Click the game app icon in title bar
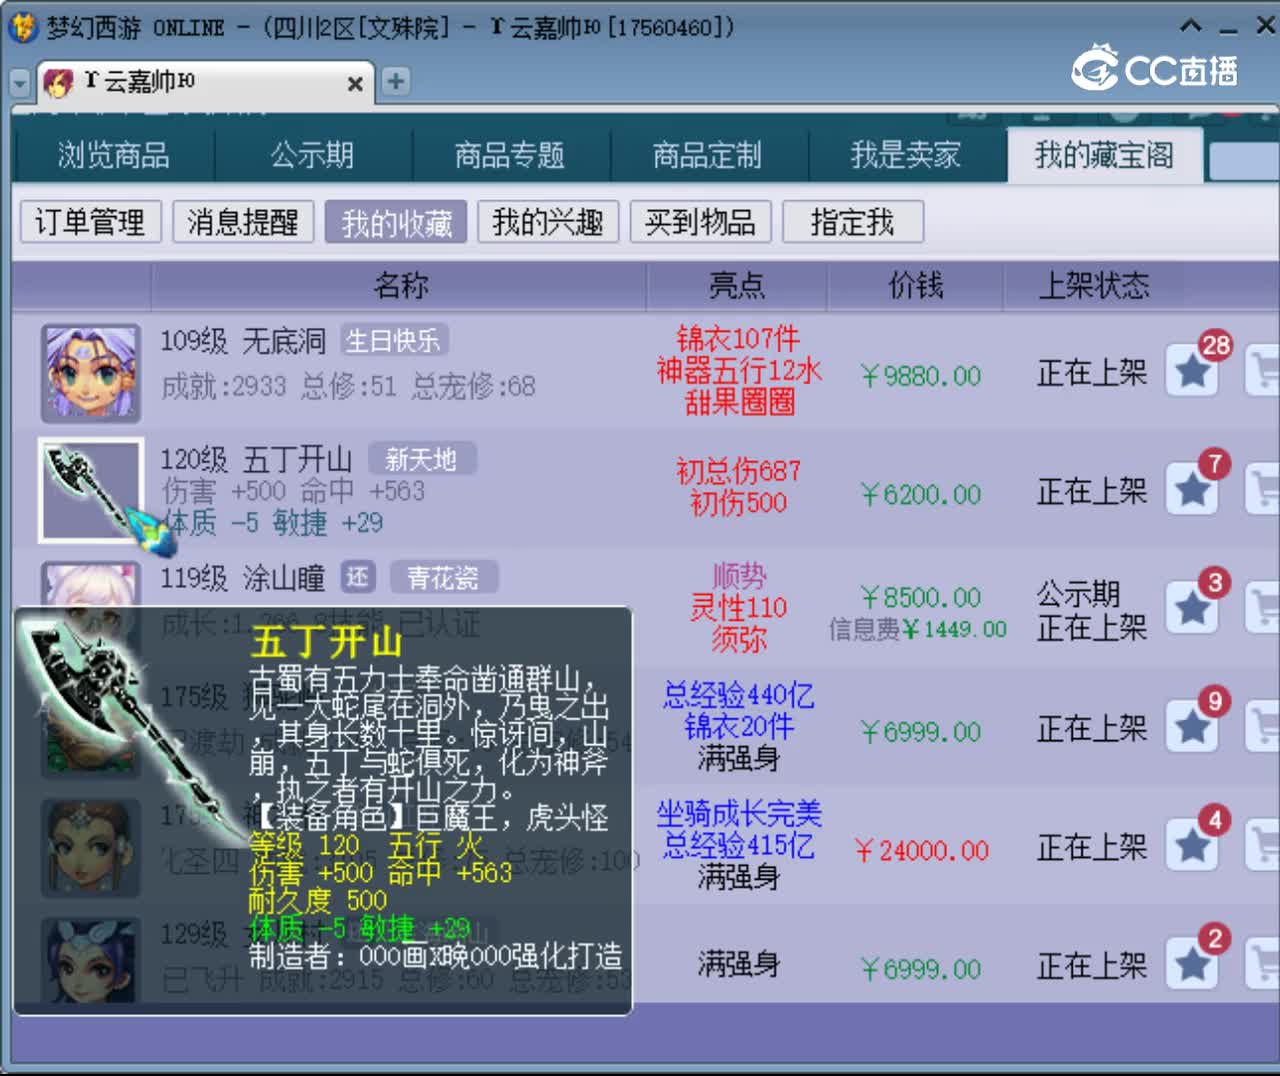The width and height of the screenshot is (1280, 1076). (x=22, y=27)
